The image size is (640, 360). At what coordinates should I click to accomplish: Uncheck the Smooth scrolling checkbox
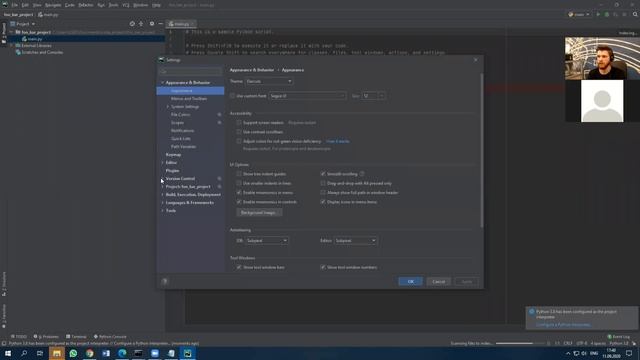323,174
